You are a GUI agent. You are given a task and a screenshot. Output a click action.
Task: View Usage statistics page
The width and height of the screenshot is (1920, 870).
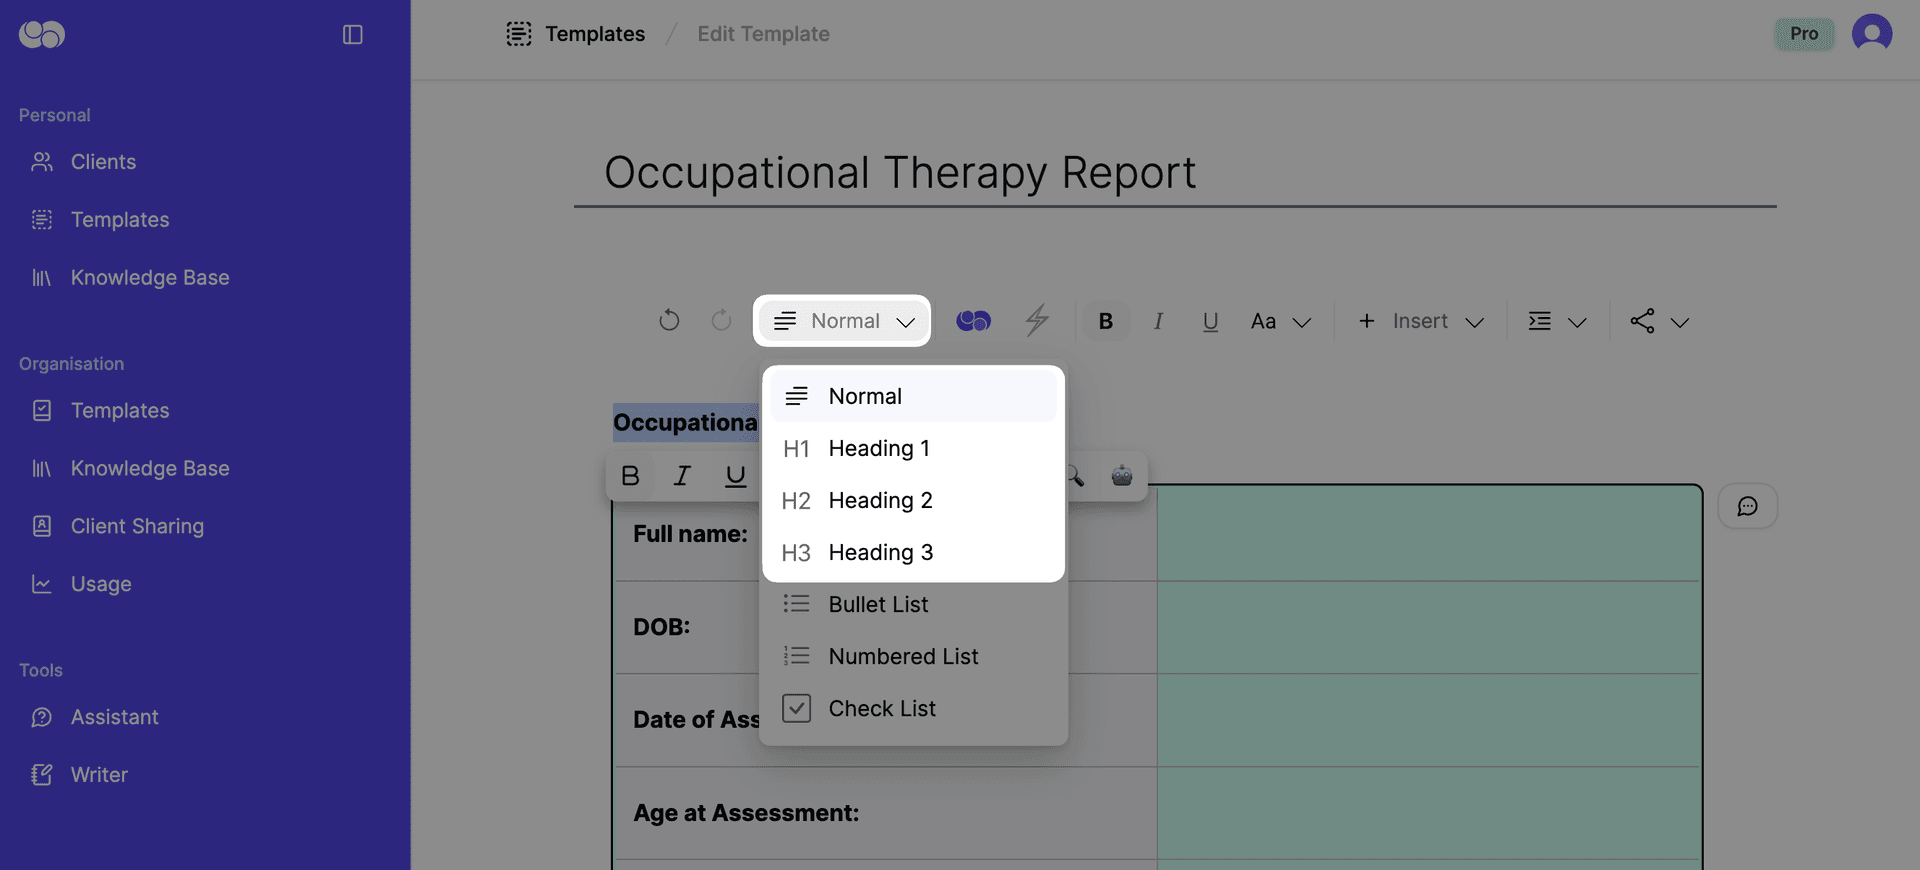(101, 585)
